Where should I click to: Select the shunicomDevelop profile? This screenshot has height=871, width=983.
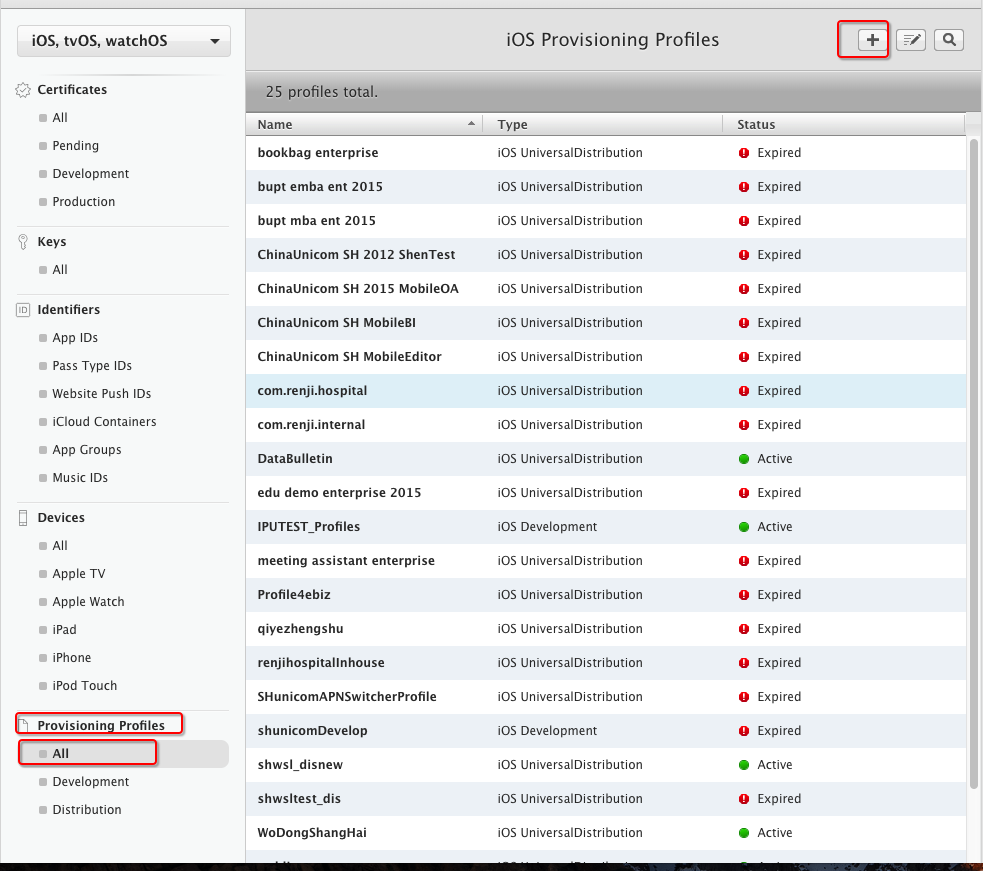tap(606, 731)
